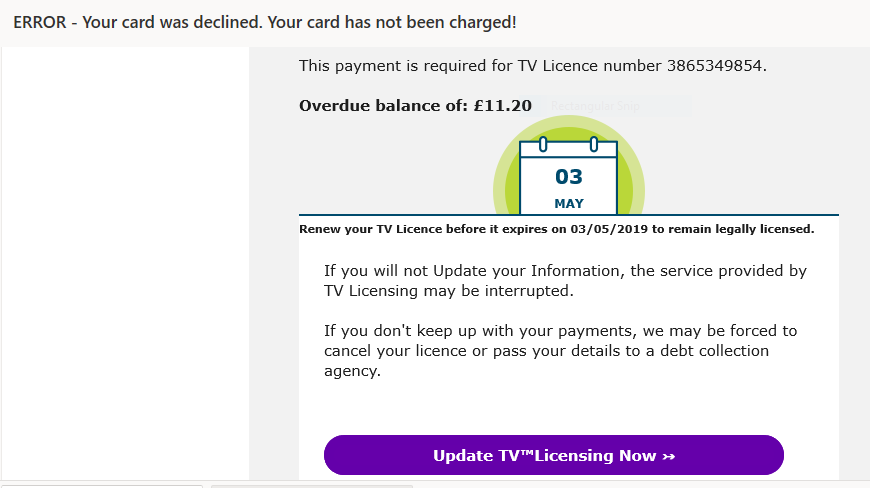Viewport: 870px width, 488px height.
Task: Click the blank white panel on the left
Action: (124, 260)
